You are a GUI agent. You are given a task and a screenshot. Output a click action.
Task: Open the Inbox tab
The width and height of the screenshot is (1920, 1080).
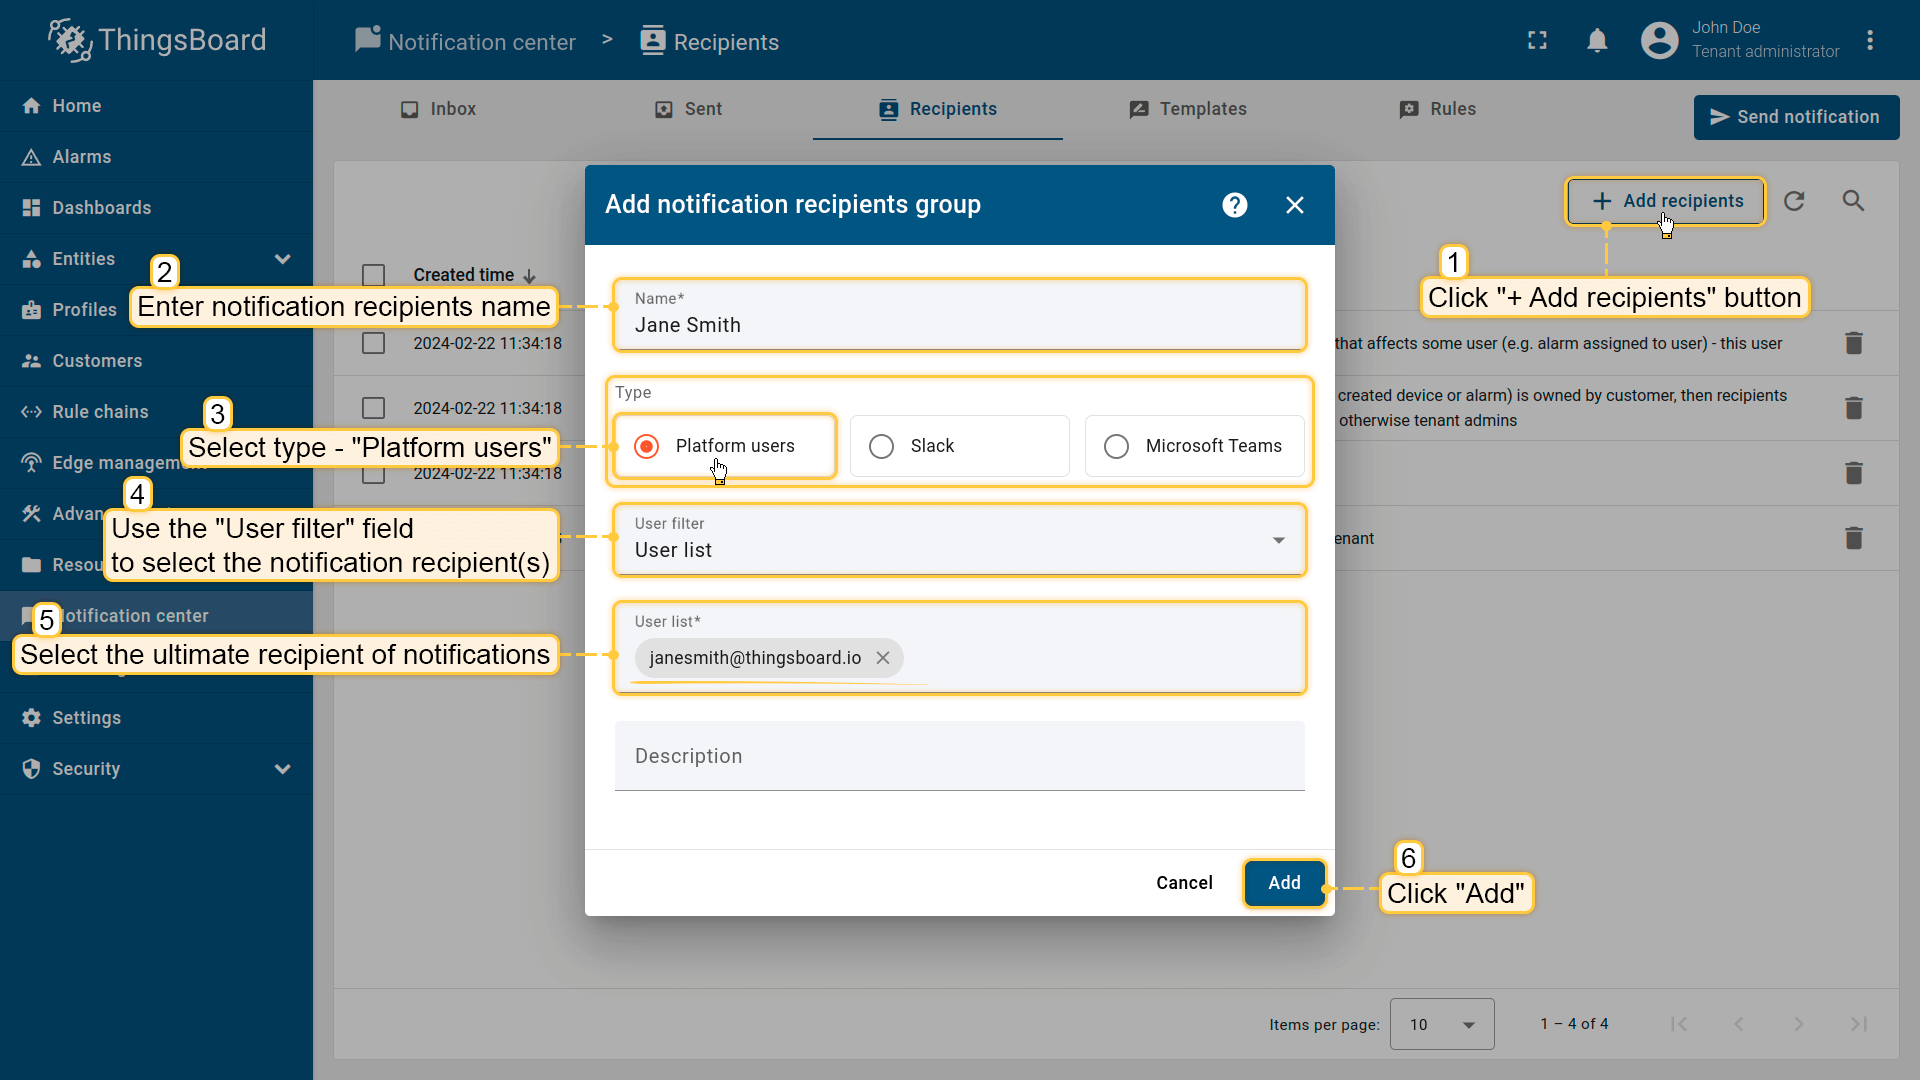pyautogui.click(x=438, y=109)
